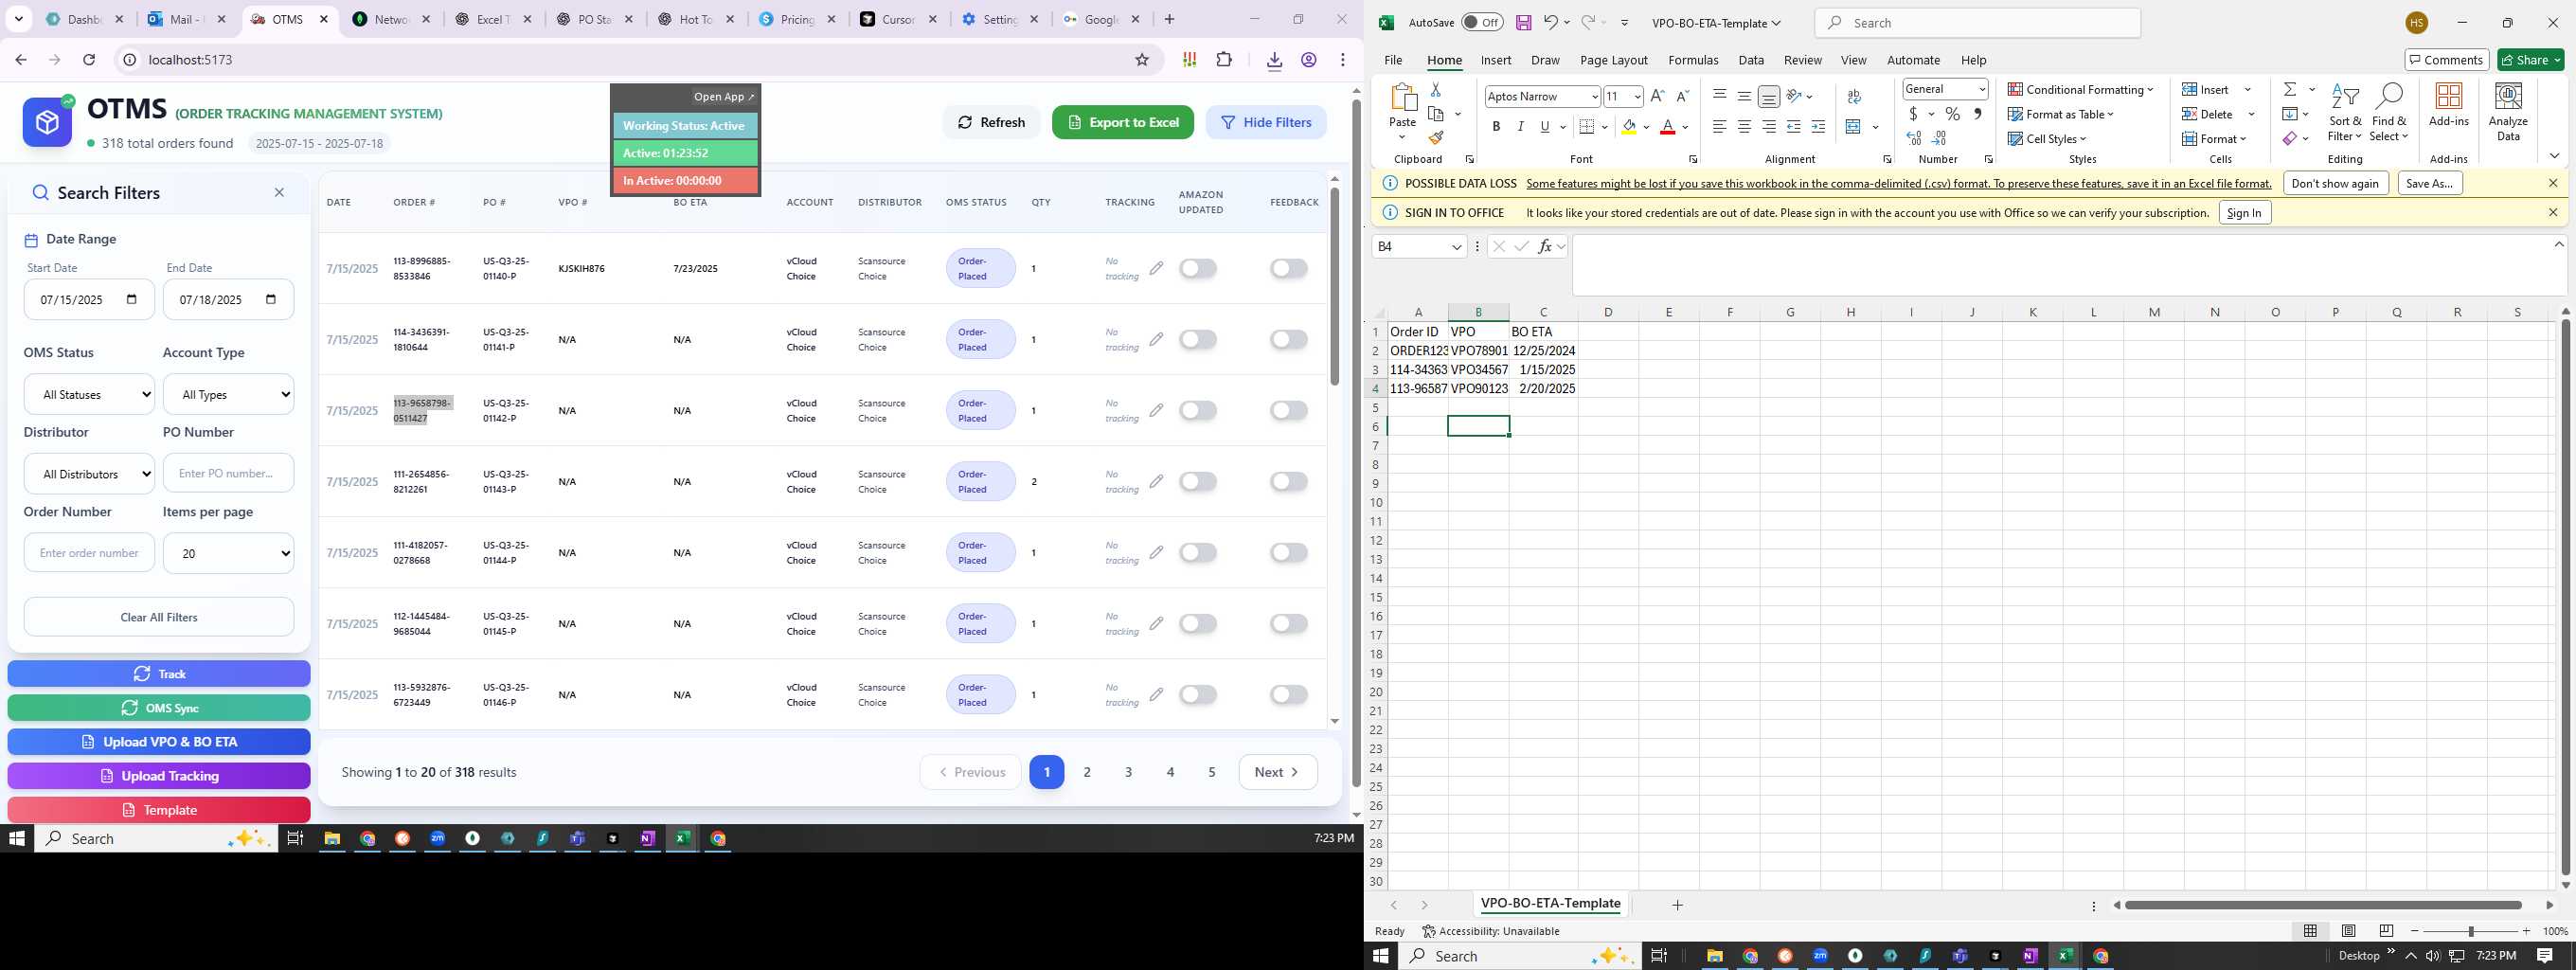The height and width of the screenshot is (970, 2576).
Task: Open Excel from the left Windows taskbar
Action: click(682, 838)
